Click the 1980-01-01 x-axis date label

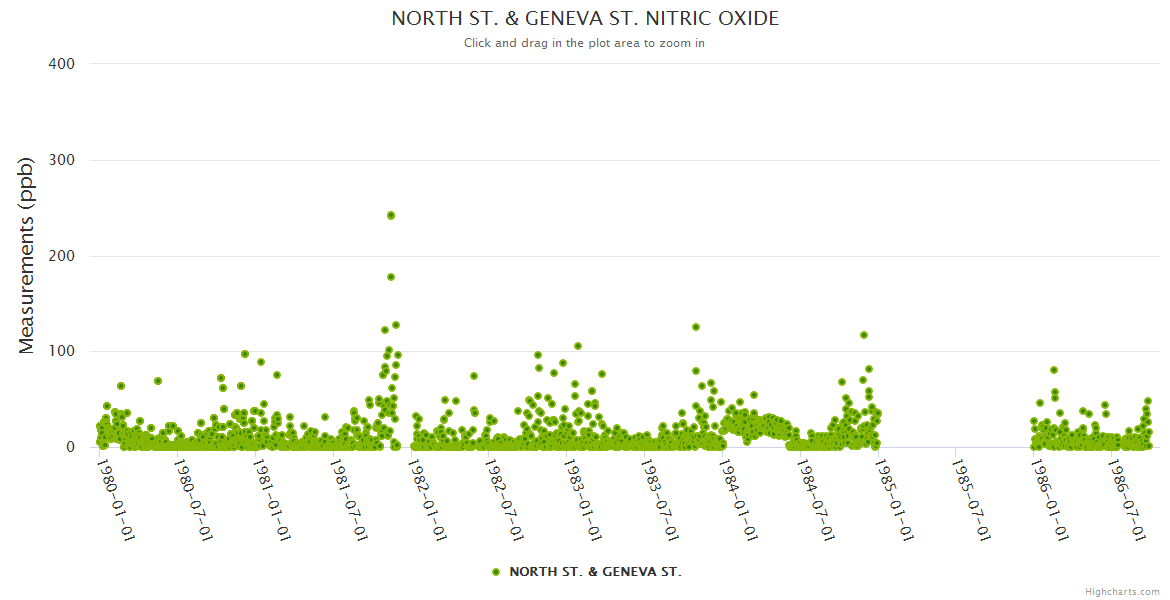116,500
